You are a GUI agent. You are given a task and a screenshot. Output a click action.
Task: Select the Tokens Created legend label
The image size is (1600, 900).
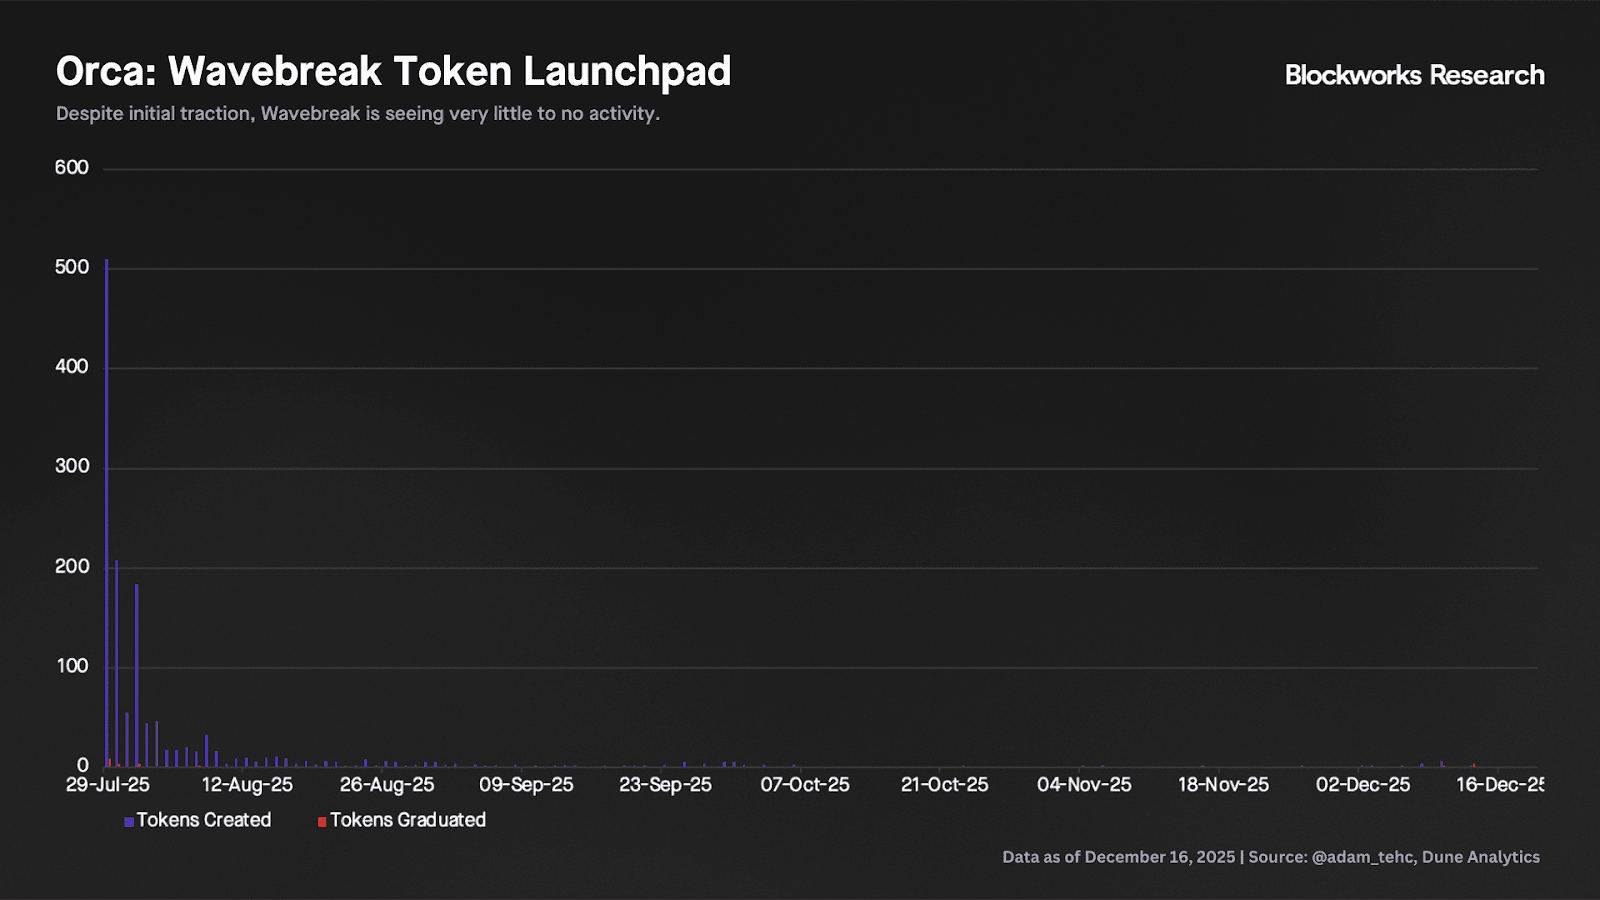coord(204,820)
